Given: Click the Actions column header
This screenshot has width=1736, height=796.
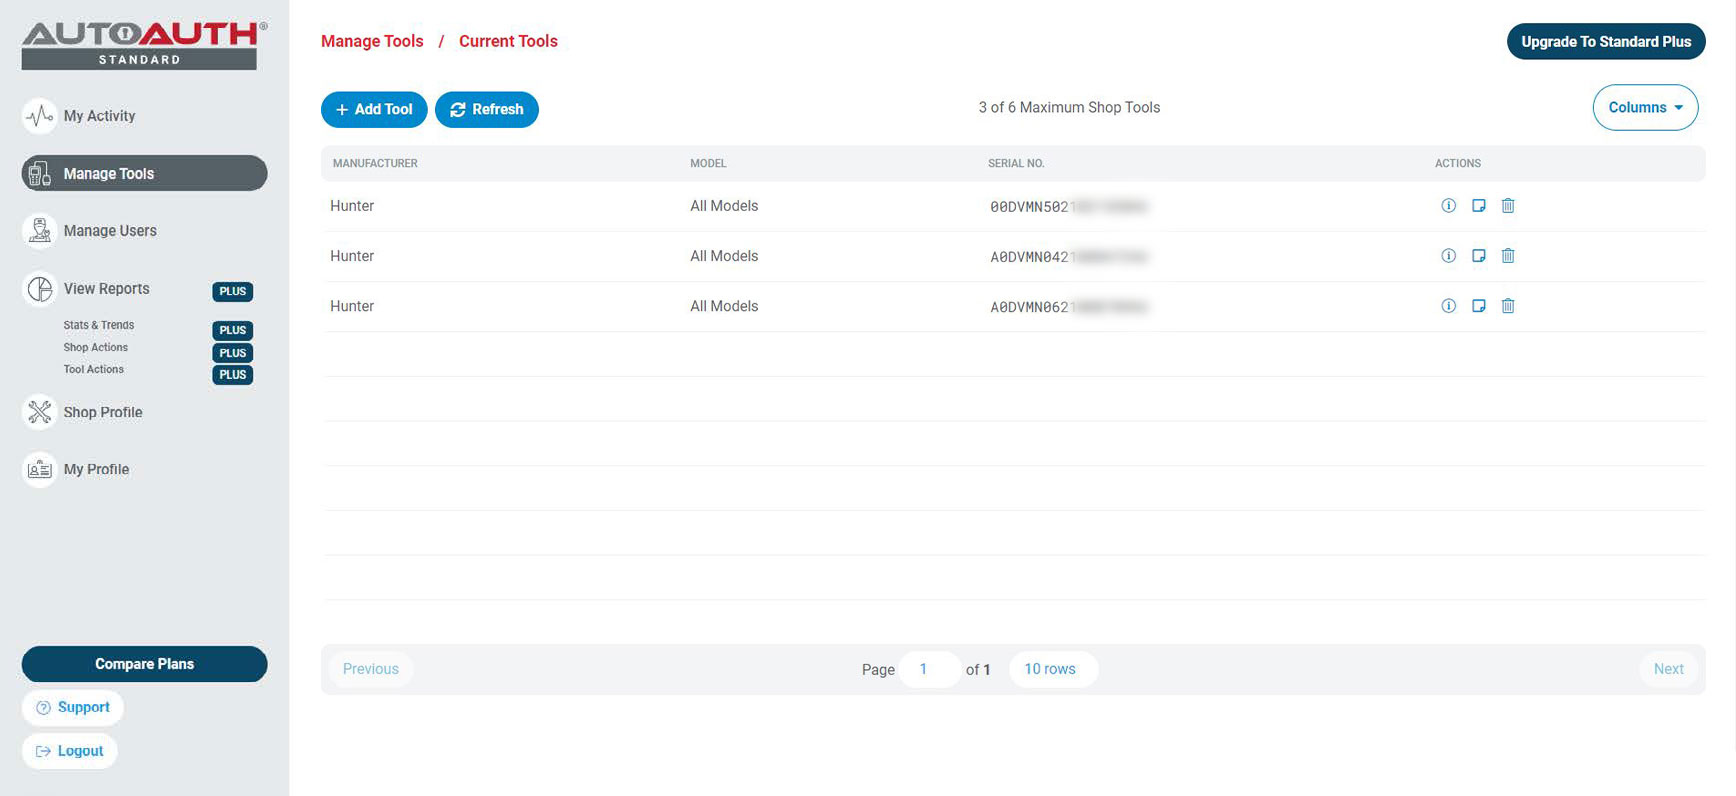Looking at the screenshot, I should tap(1458, 163).
